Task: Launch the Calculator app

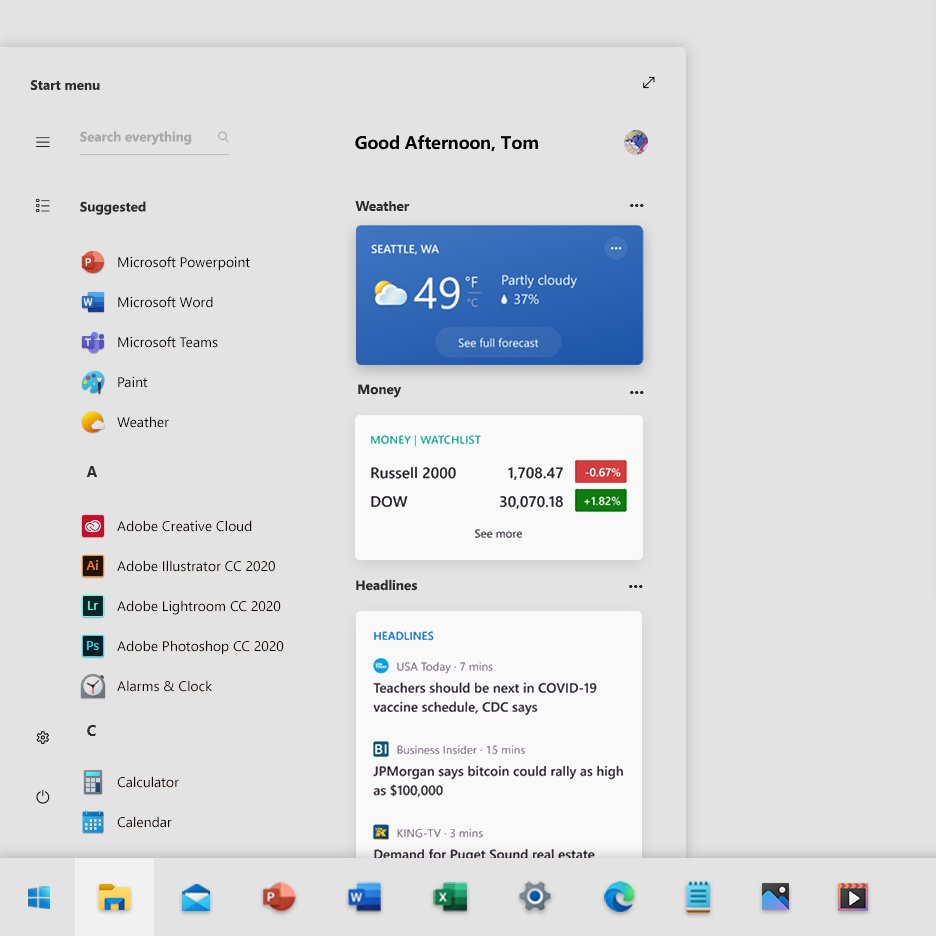Action: pyautogui.click(x=130, y=782)
